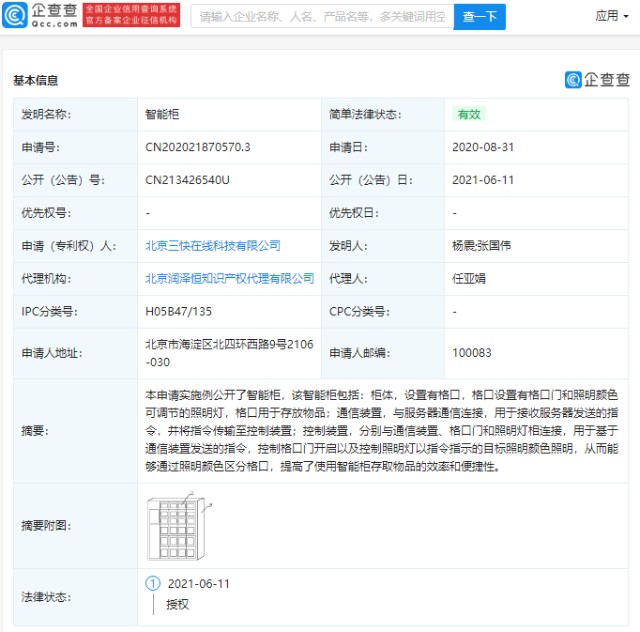This screenshot has width=640, height=632.
Task: Select application number CN202021870570.3
Action: point(198,147)
